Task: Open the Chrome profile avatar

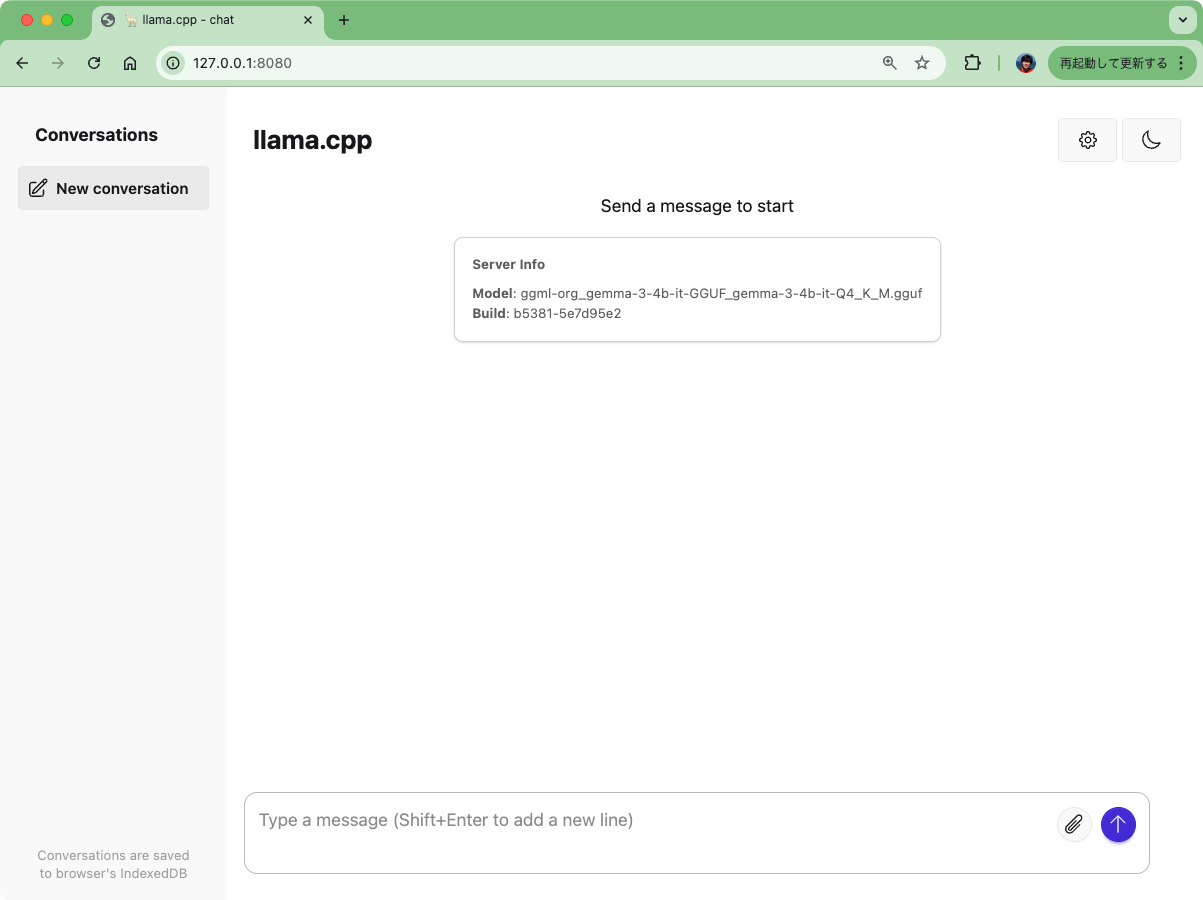Action: click(1026, 63)
